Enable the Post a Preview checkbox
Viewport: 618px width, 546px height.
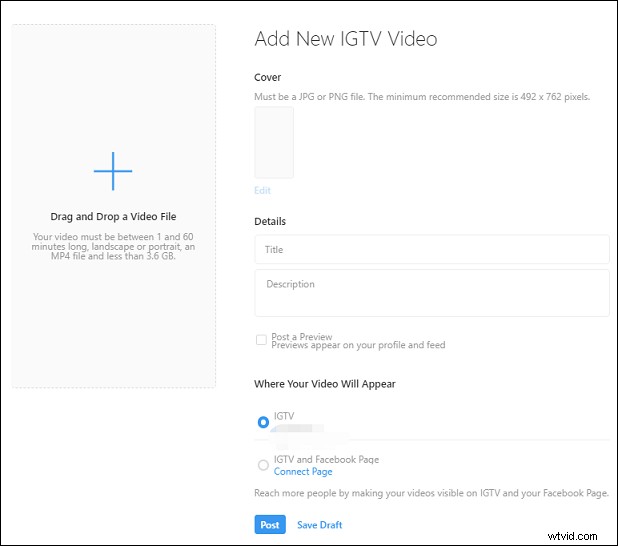click(x=261, y=340)
